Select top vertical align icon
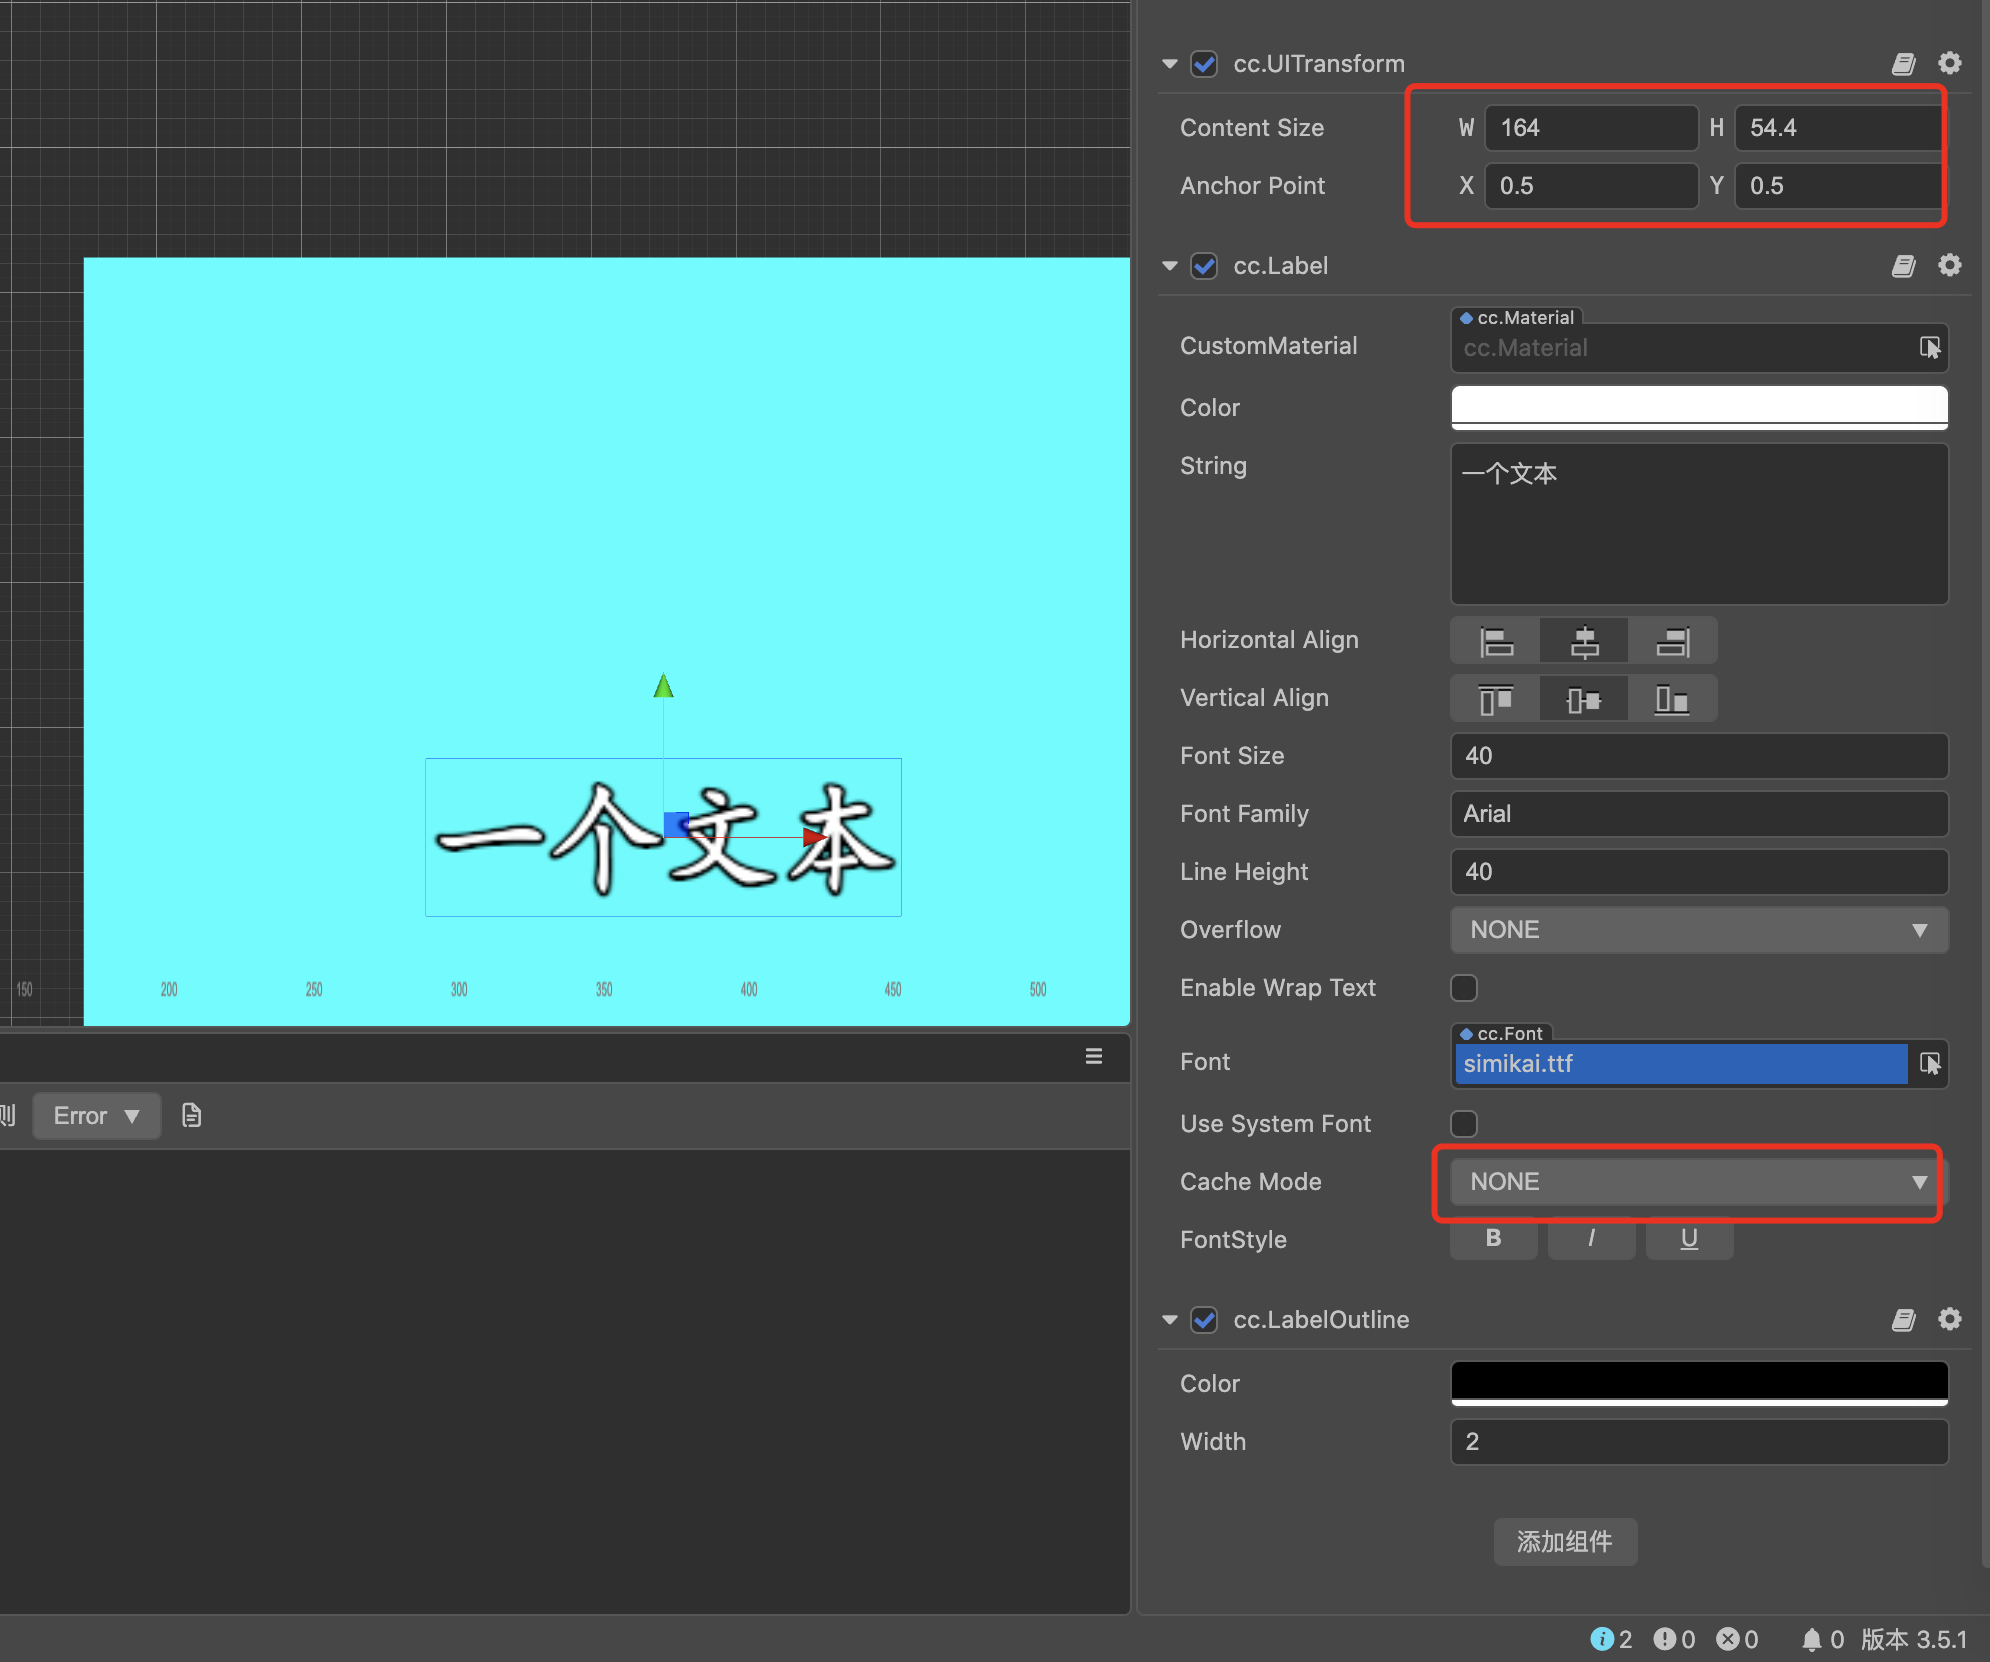The image size is (1990, 1662). [x=1495, y=699]
